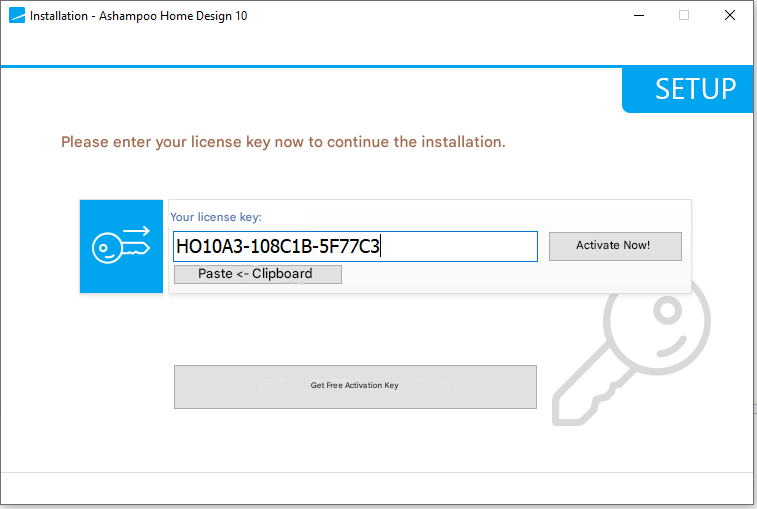Click the 'Your license key:' label
Viewport: 757px width, 509px height.
[x=216, y=217]
